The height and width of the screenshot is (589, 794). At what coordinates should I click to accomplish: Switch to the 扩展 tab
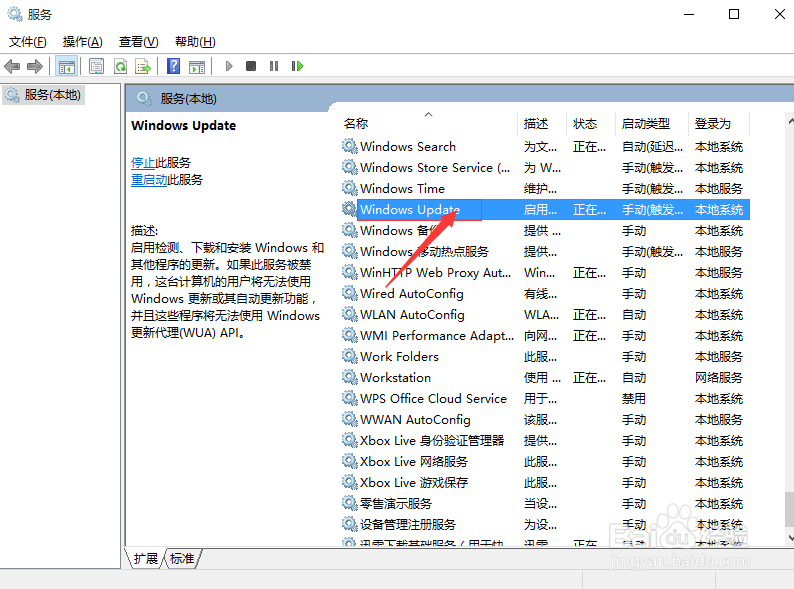click(x=146, y=559)
